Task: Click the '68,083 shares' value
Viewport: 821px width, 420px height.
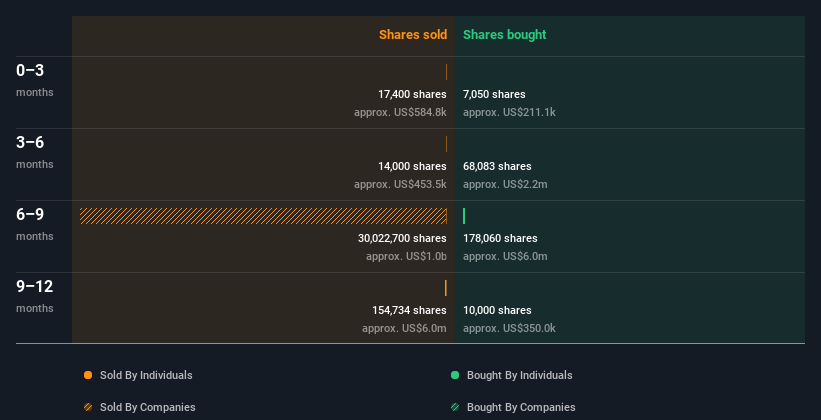Action: point(497,166)
